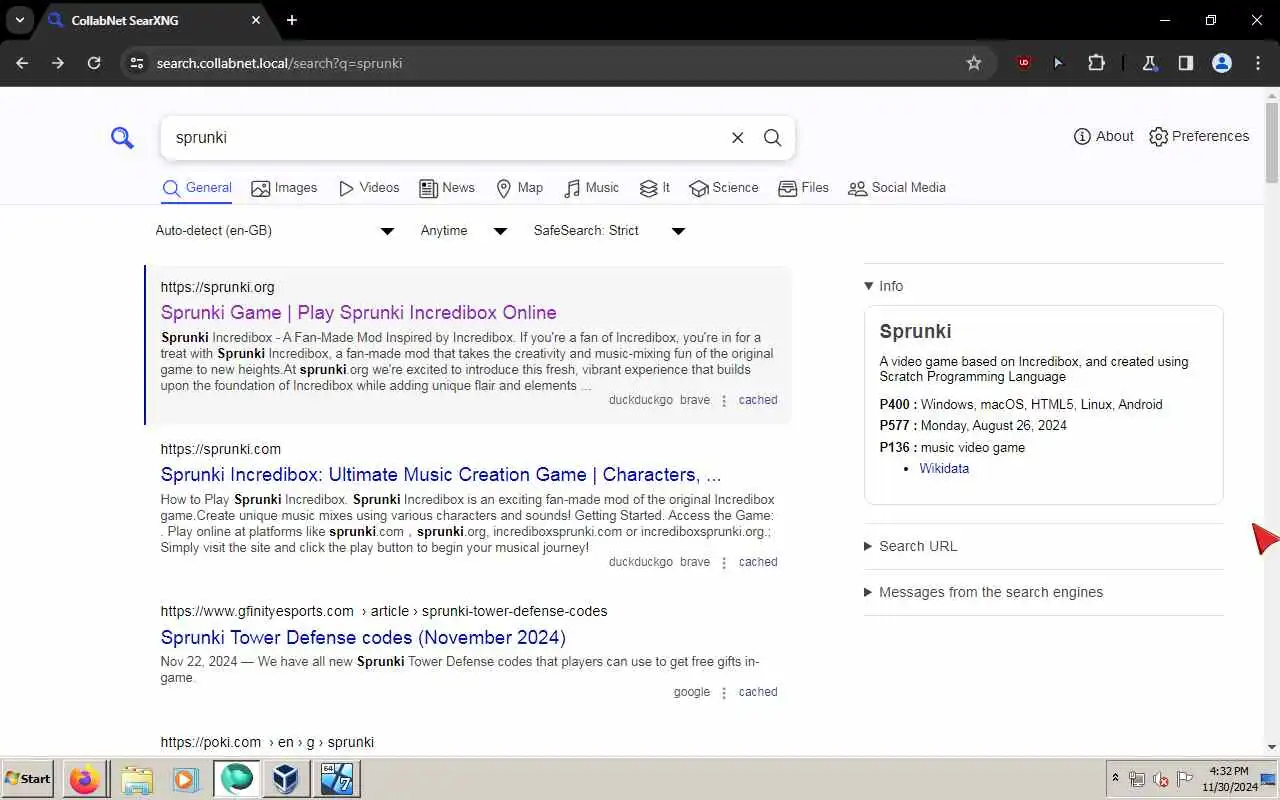1280x800 pixels.
Task: Select the General tab
Action: [197, 188]
